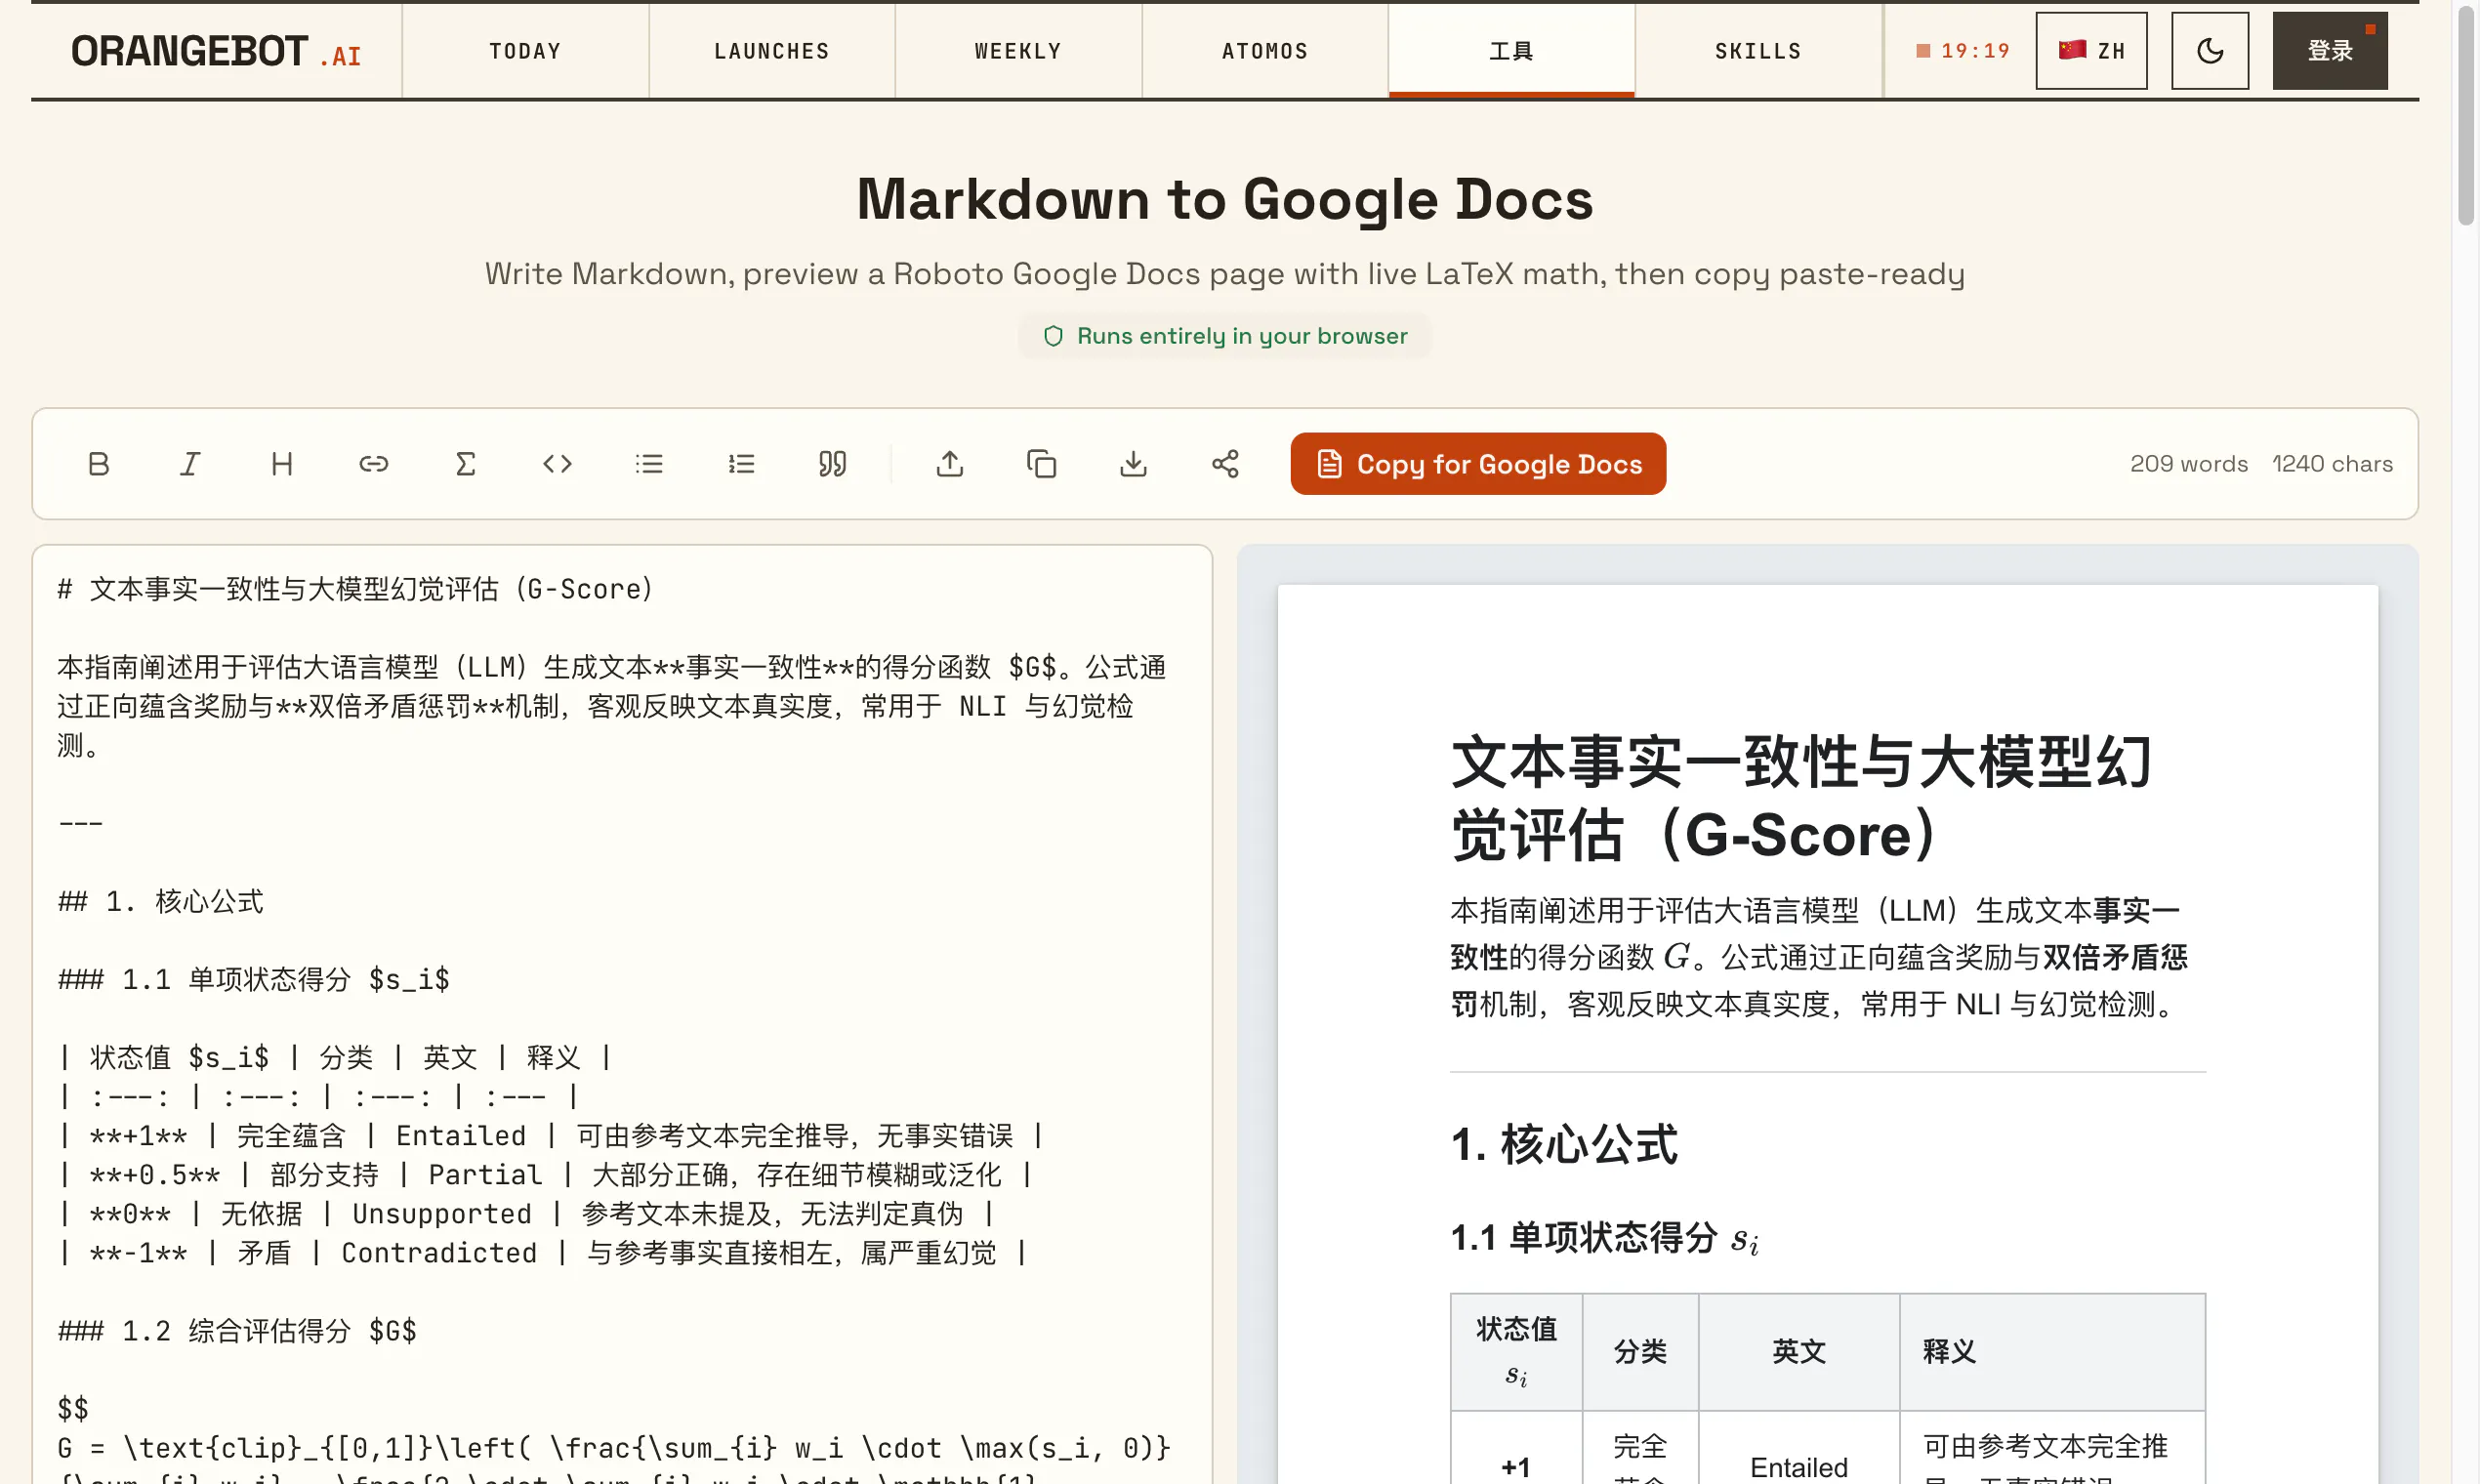2480x1484 pixels.
Task: Open the SKILLS tab
Action: pyautogui.click(x=1758, y=51)
